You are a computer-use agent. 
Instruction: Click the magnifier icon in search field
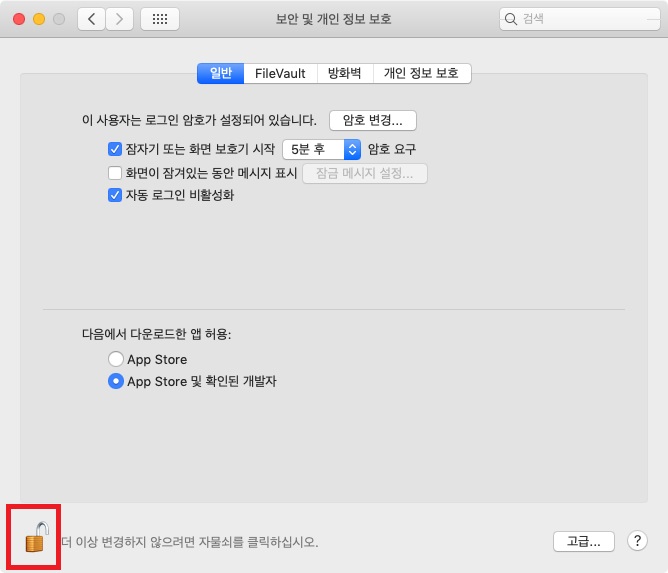[510, 19]
